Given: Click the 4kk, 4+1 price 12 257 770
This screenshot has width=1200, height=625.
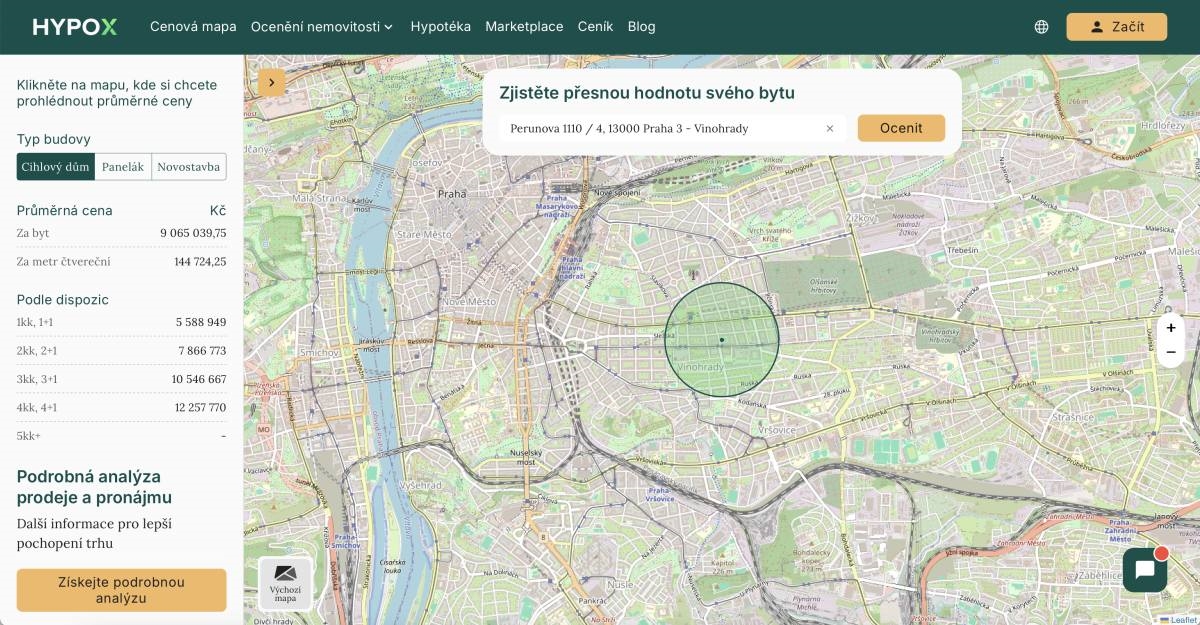Looking at the screenshot, I should point(200,407).
